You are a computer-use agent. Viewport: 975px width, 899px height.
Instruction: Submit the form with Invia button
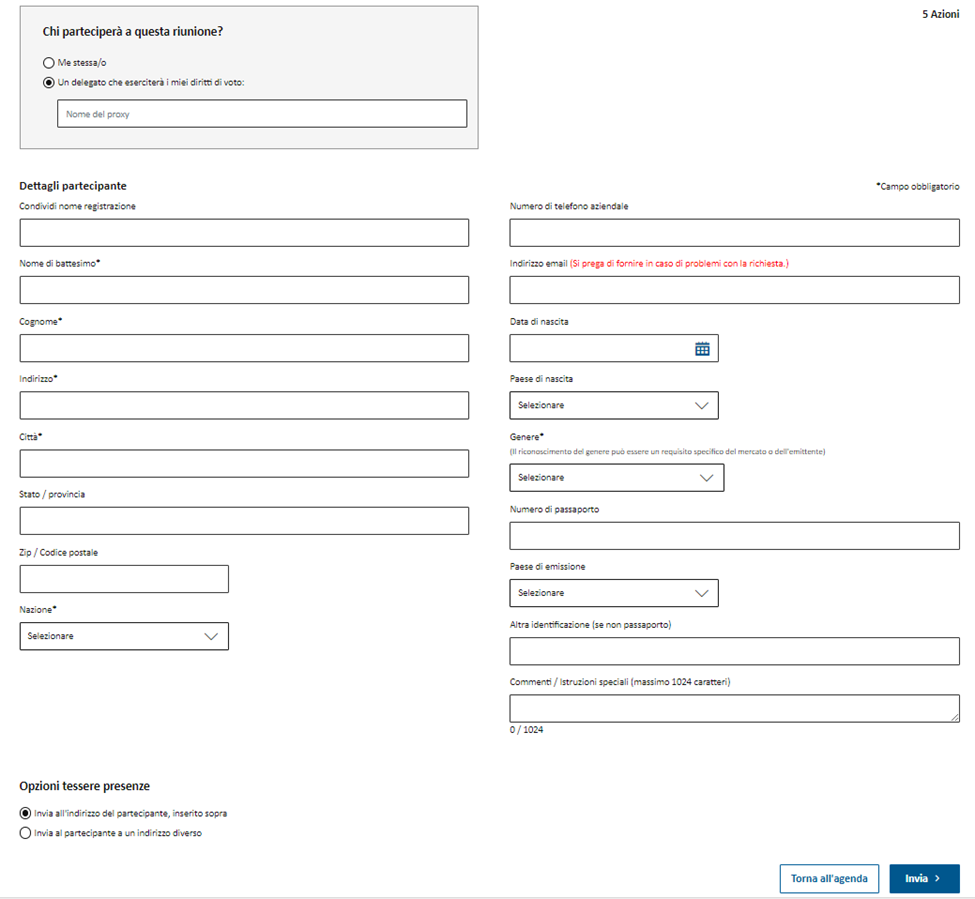tap(925, 878)
